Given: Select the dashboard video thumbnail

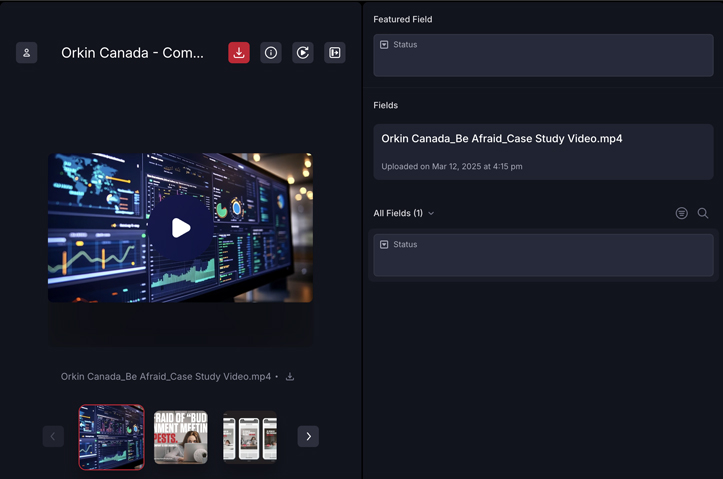Looking at the screenshot, I should coord(112,437).
